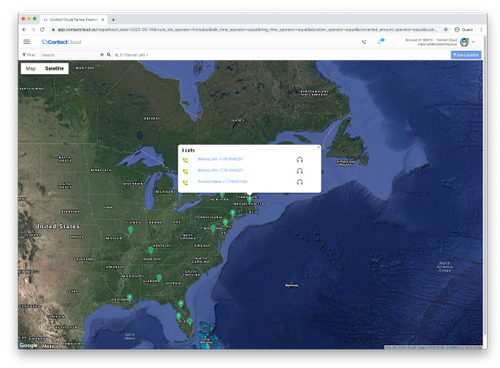Click the clear icon inside search field
Screen dimensions: 500x368
pos(102,55)
